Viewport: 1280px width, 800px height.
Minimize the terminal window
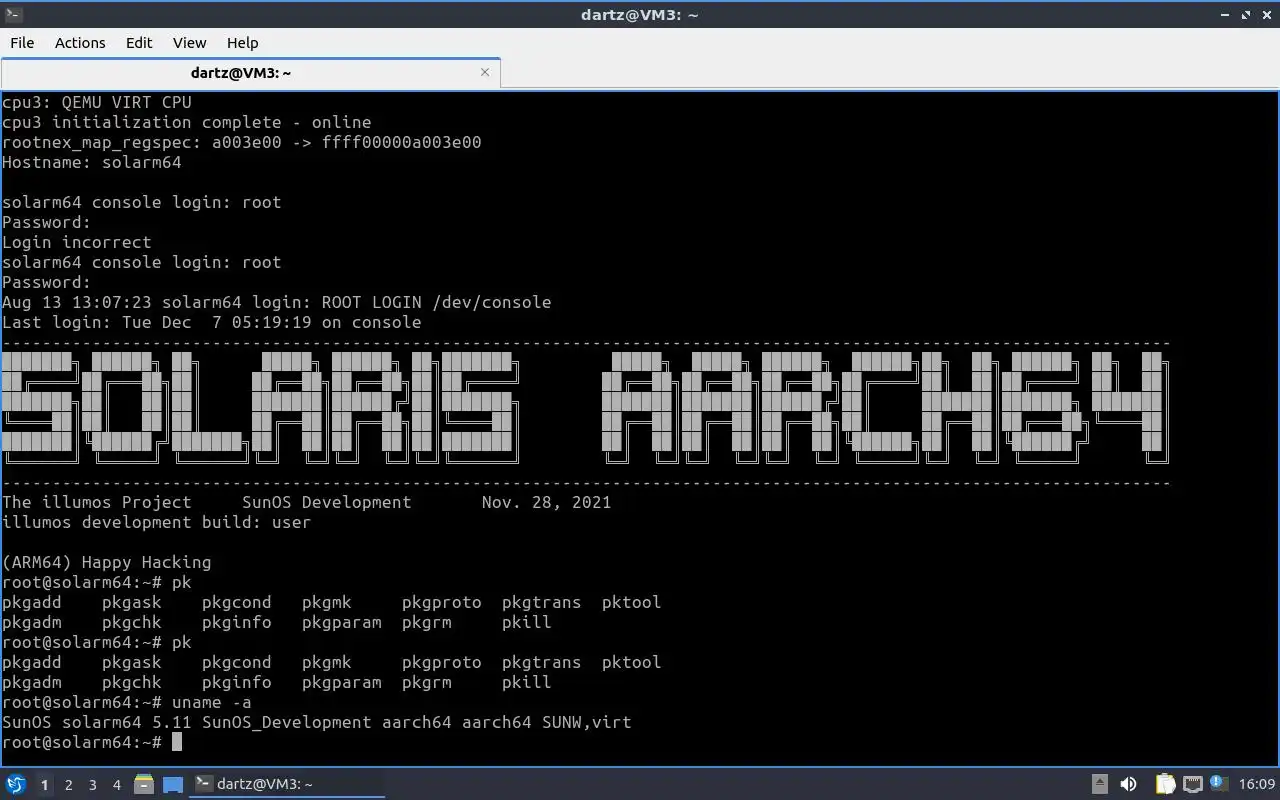[x=1225, y=14]
